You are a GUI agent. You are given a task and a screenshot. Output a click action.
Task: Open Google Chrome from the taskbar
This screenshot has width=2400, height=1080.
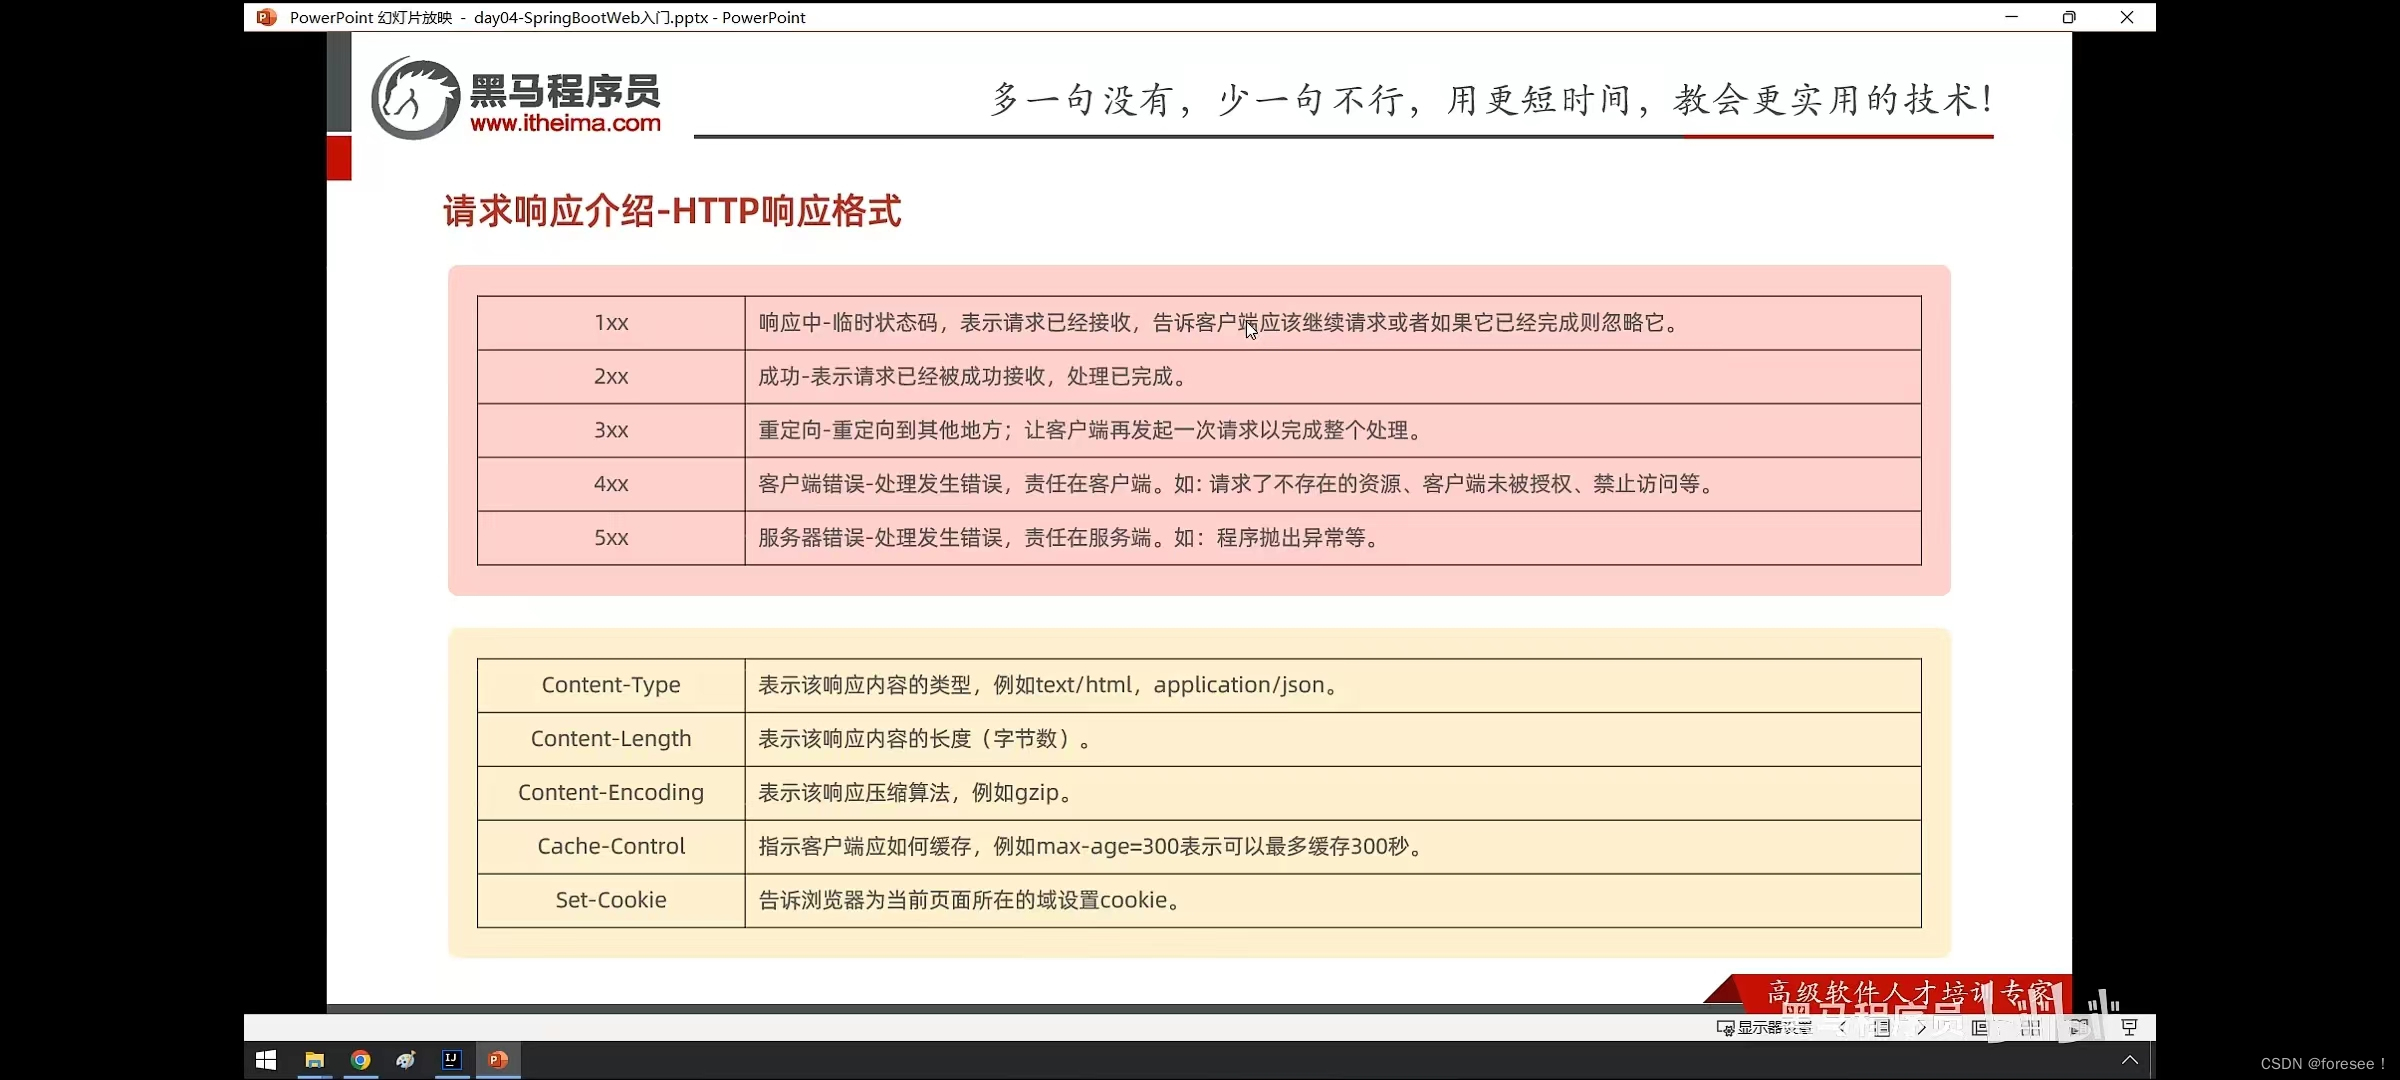[x=360, y=1060]
